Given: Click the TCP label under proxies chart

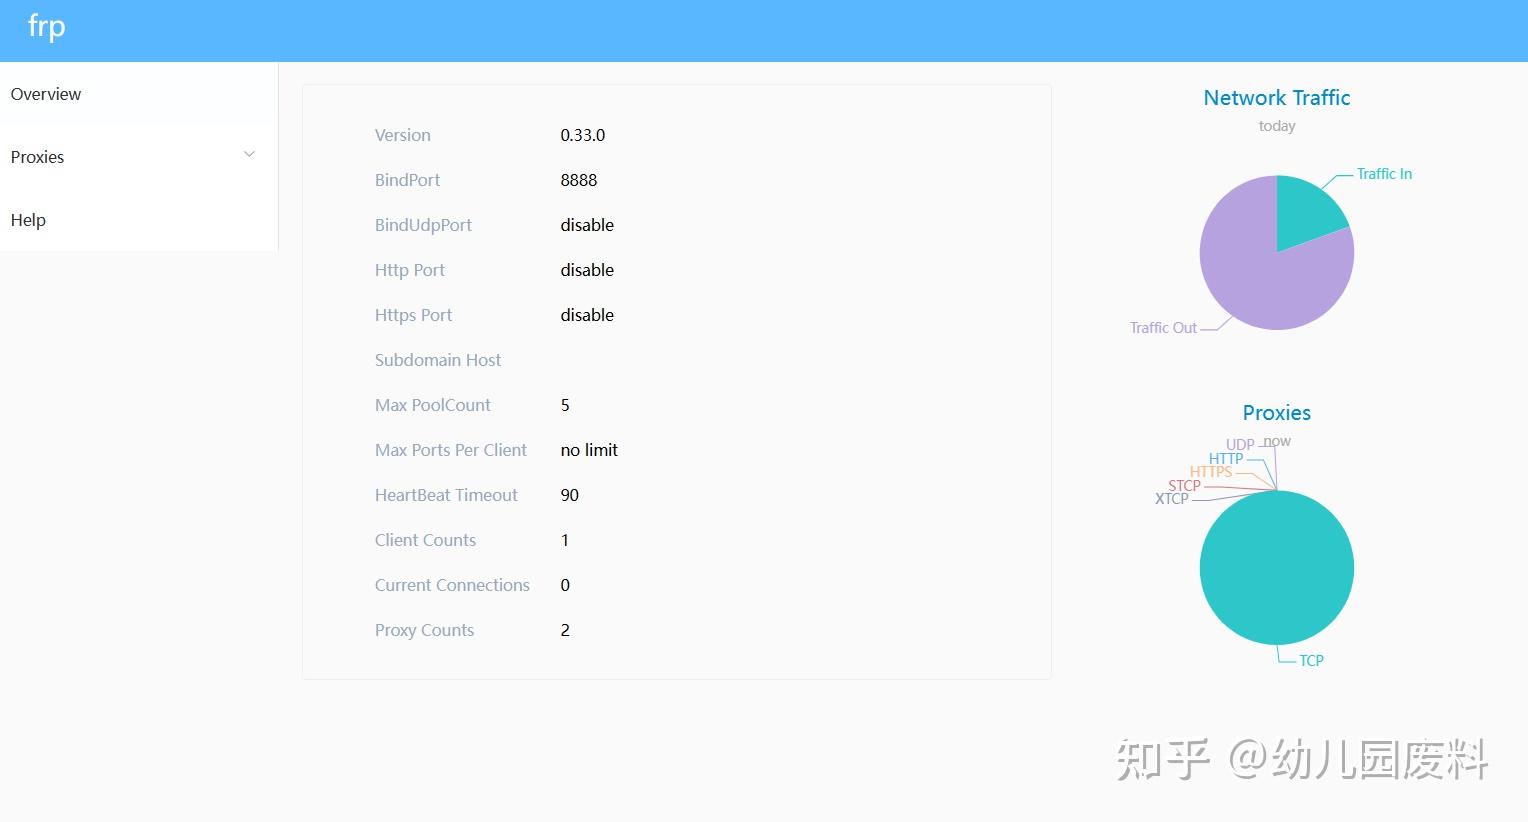Looking at the screenshot, I should pos(1311,660).
